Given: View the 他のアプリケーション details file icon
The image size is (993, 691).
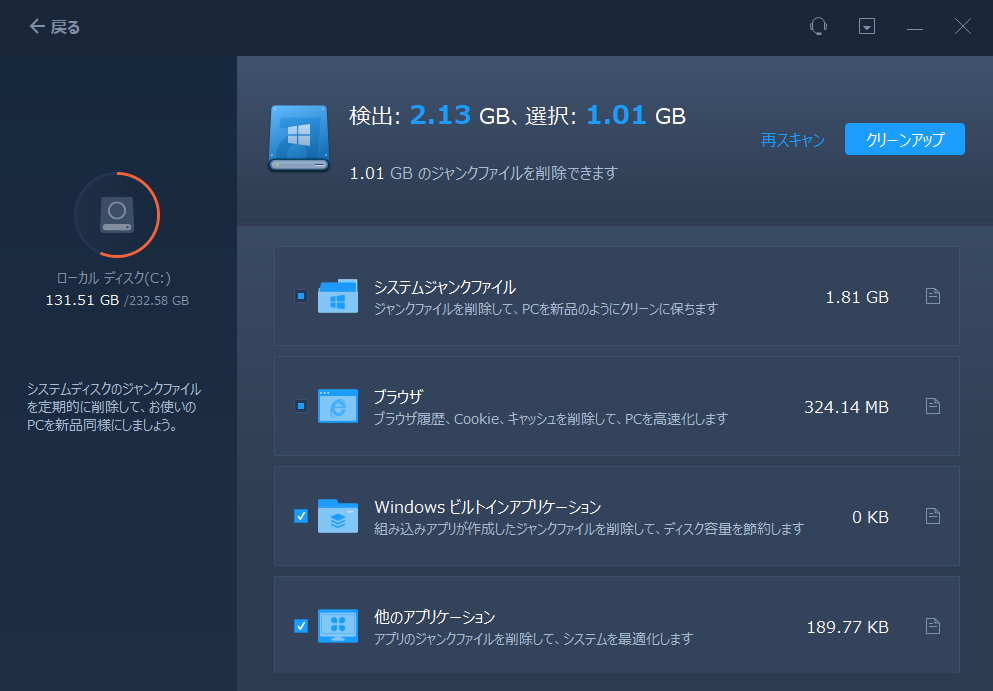Looking at the screenshot, I should pyautogui.click(x=932, y=626).
